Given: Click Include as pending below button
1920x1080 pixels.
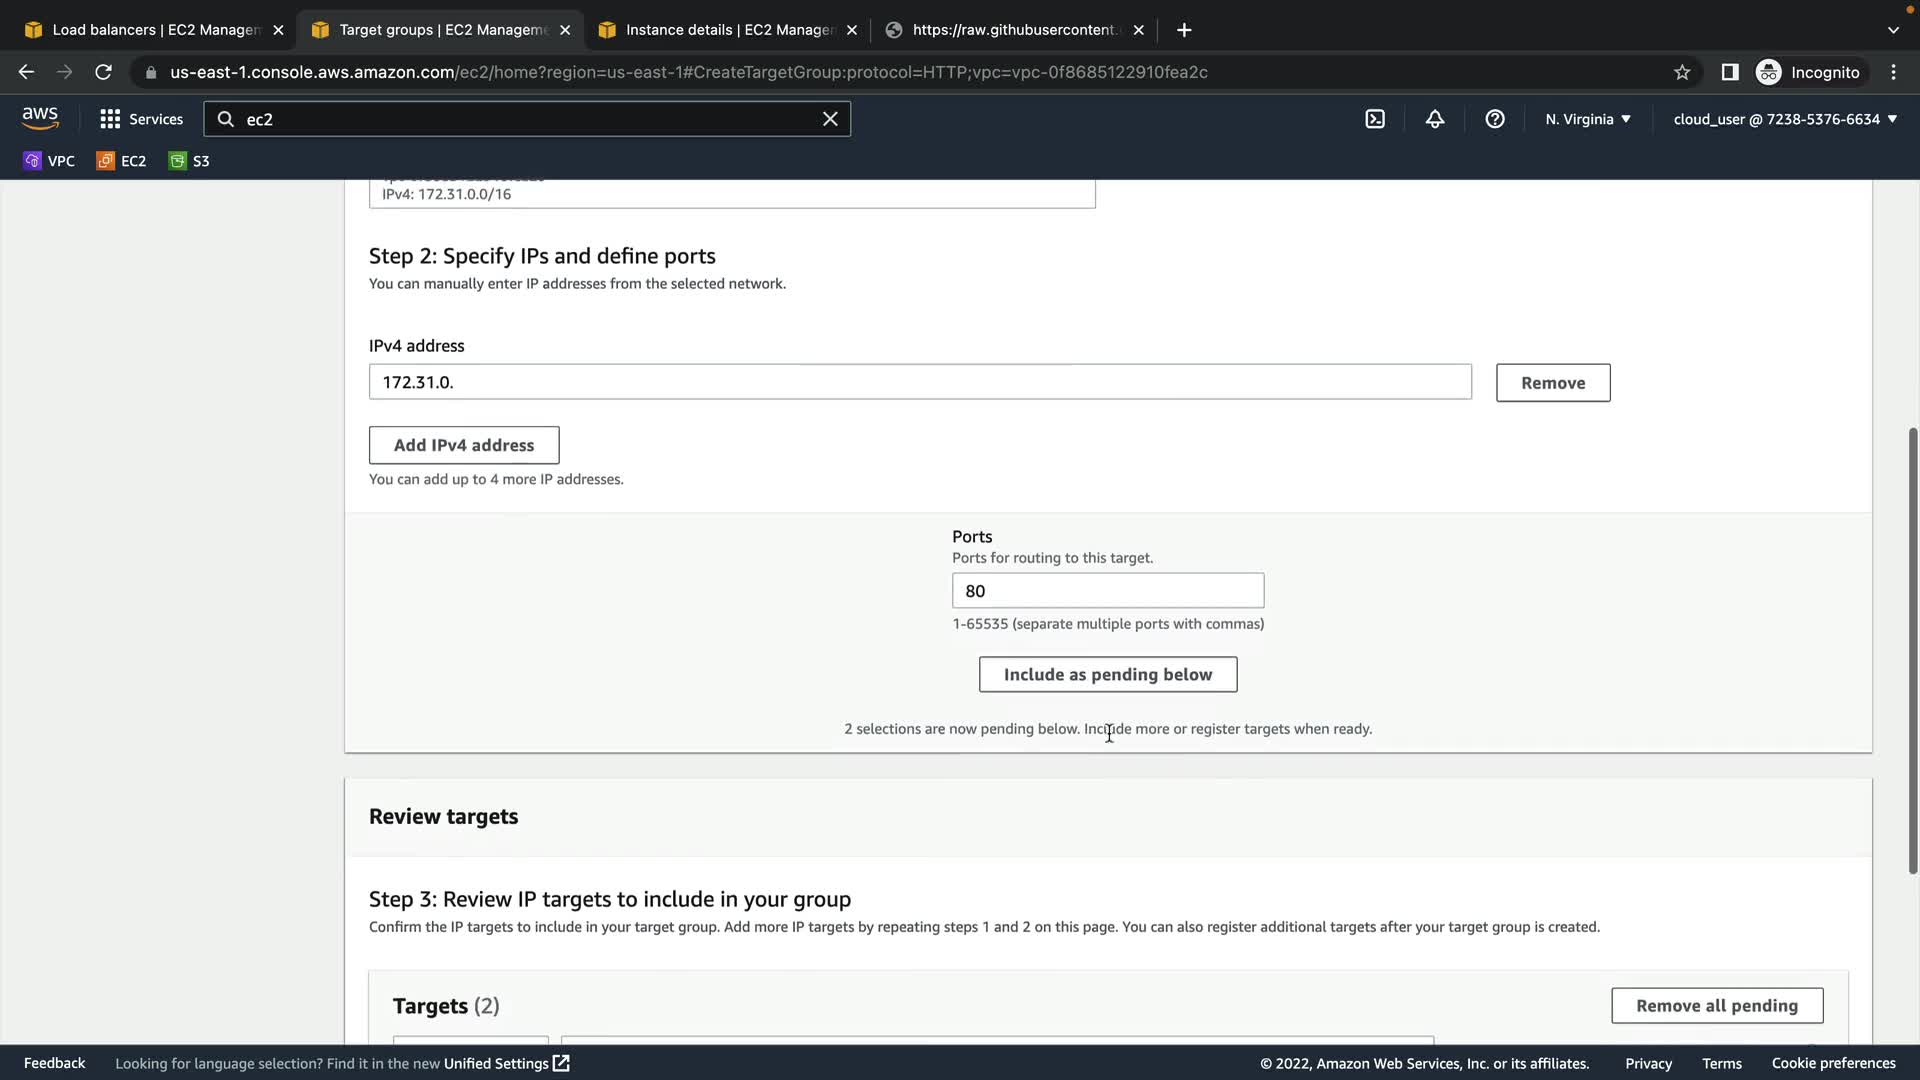Looking at the screenshot, I should (x=1108, y=675).
